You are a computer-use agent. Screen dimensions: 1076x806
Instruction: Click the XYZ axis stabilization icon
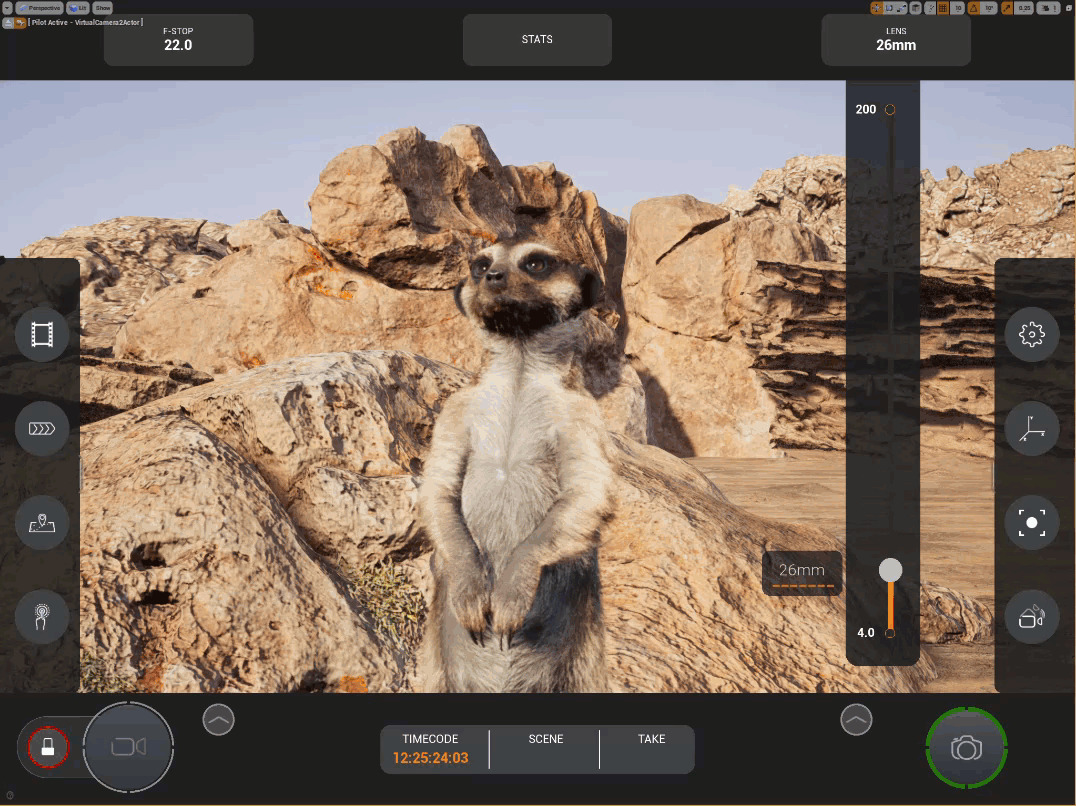1031,429
